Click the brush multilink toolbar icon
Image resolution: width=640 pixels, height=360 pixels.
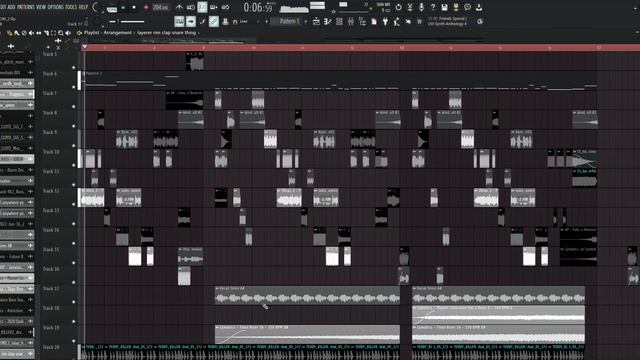202,21
